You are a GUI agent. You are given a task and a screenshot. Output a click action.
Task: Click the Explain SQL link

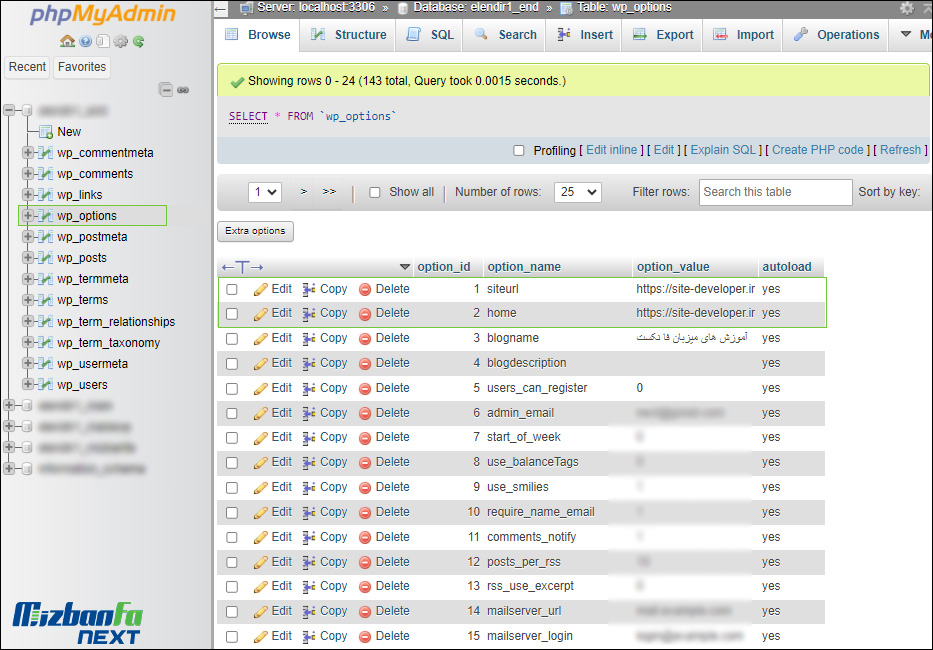[x=723, y=150]
